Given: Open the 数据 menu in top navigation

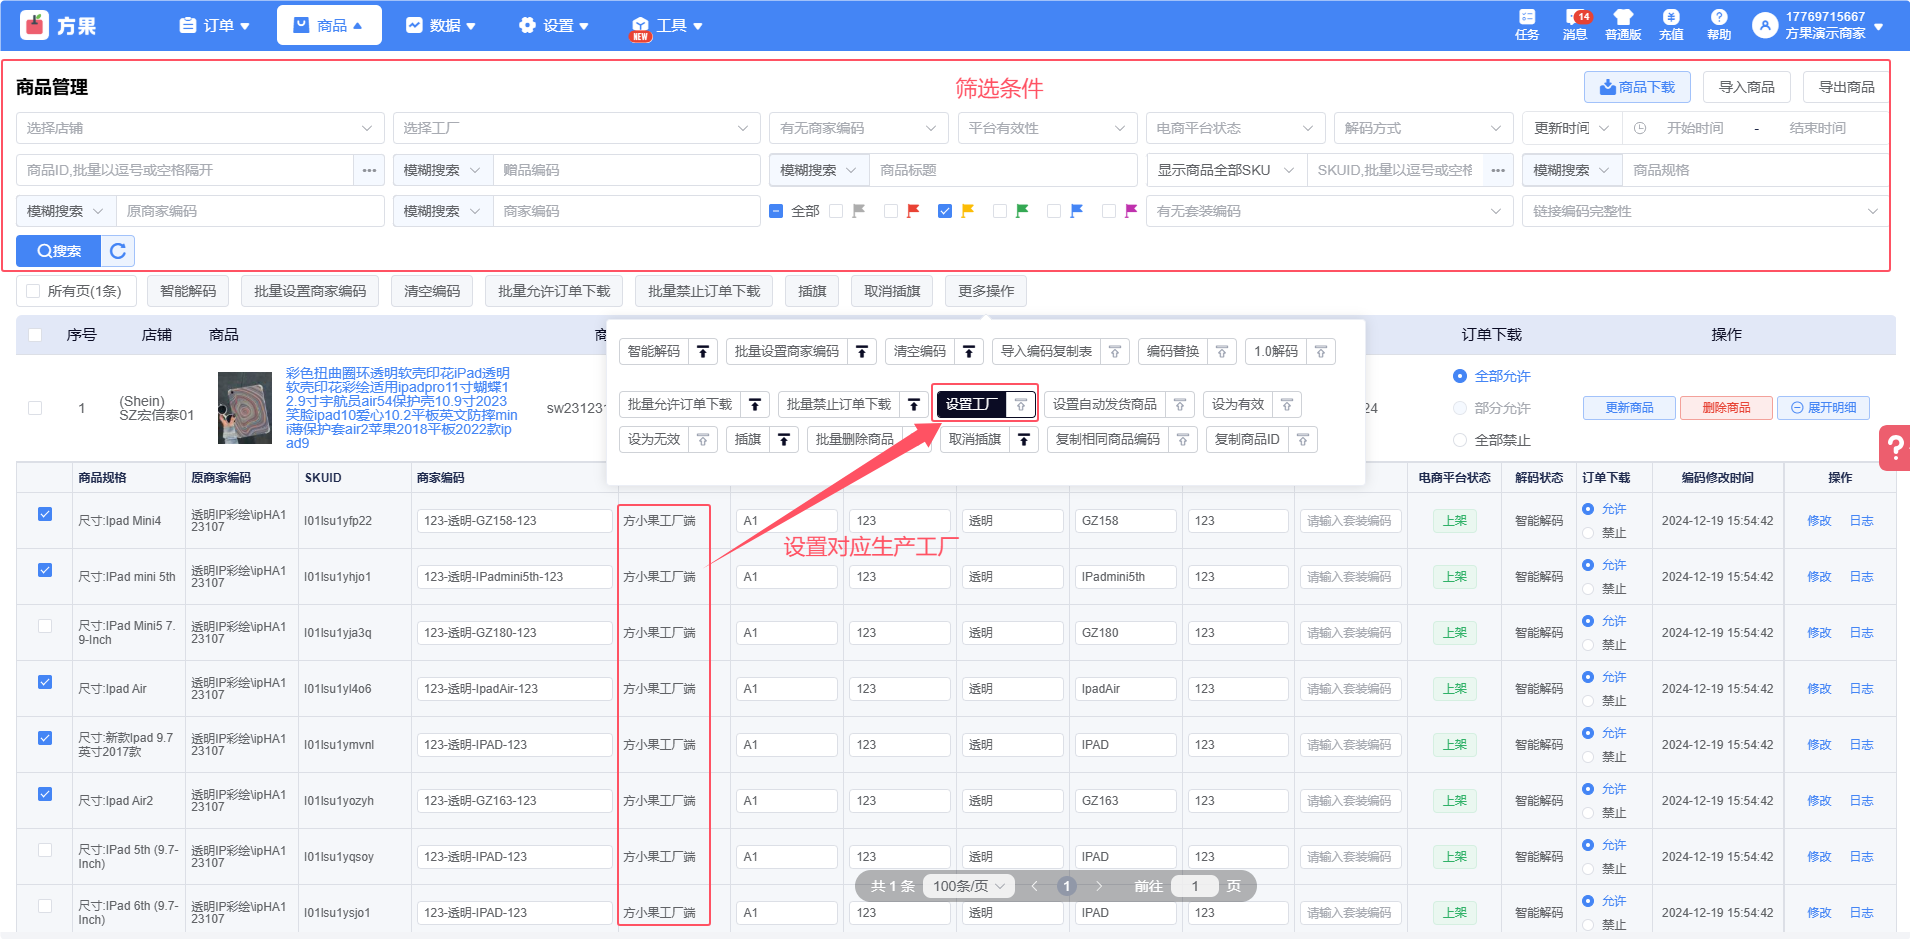Looking at the screenshot, I should click(441, 26).
